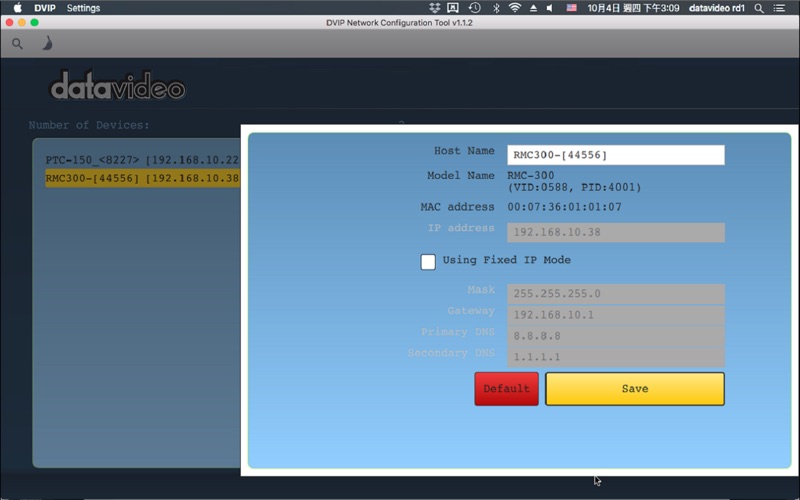The image size is (800, 500).
Task: Open Spotlight search in menu bar
Action: coord(759,8)
